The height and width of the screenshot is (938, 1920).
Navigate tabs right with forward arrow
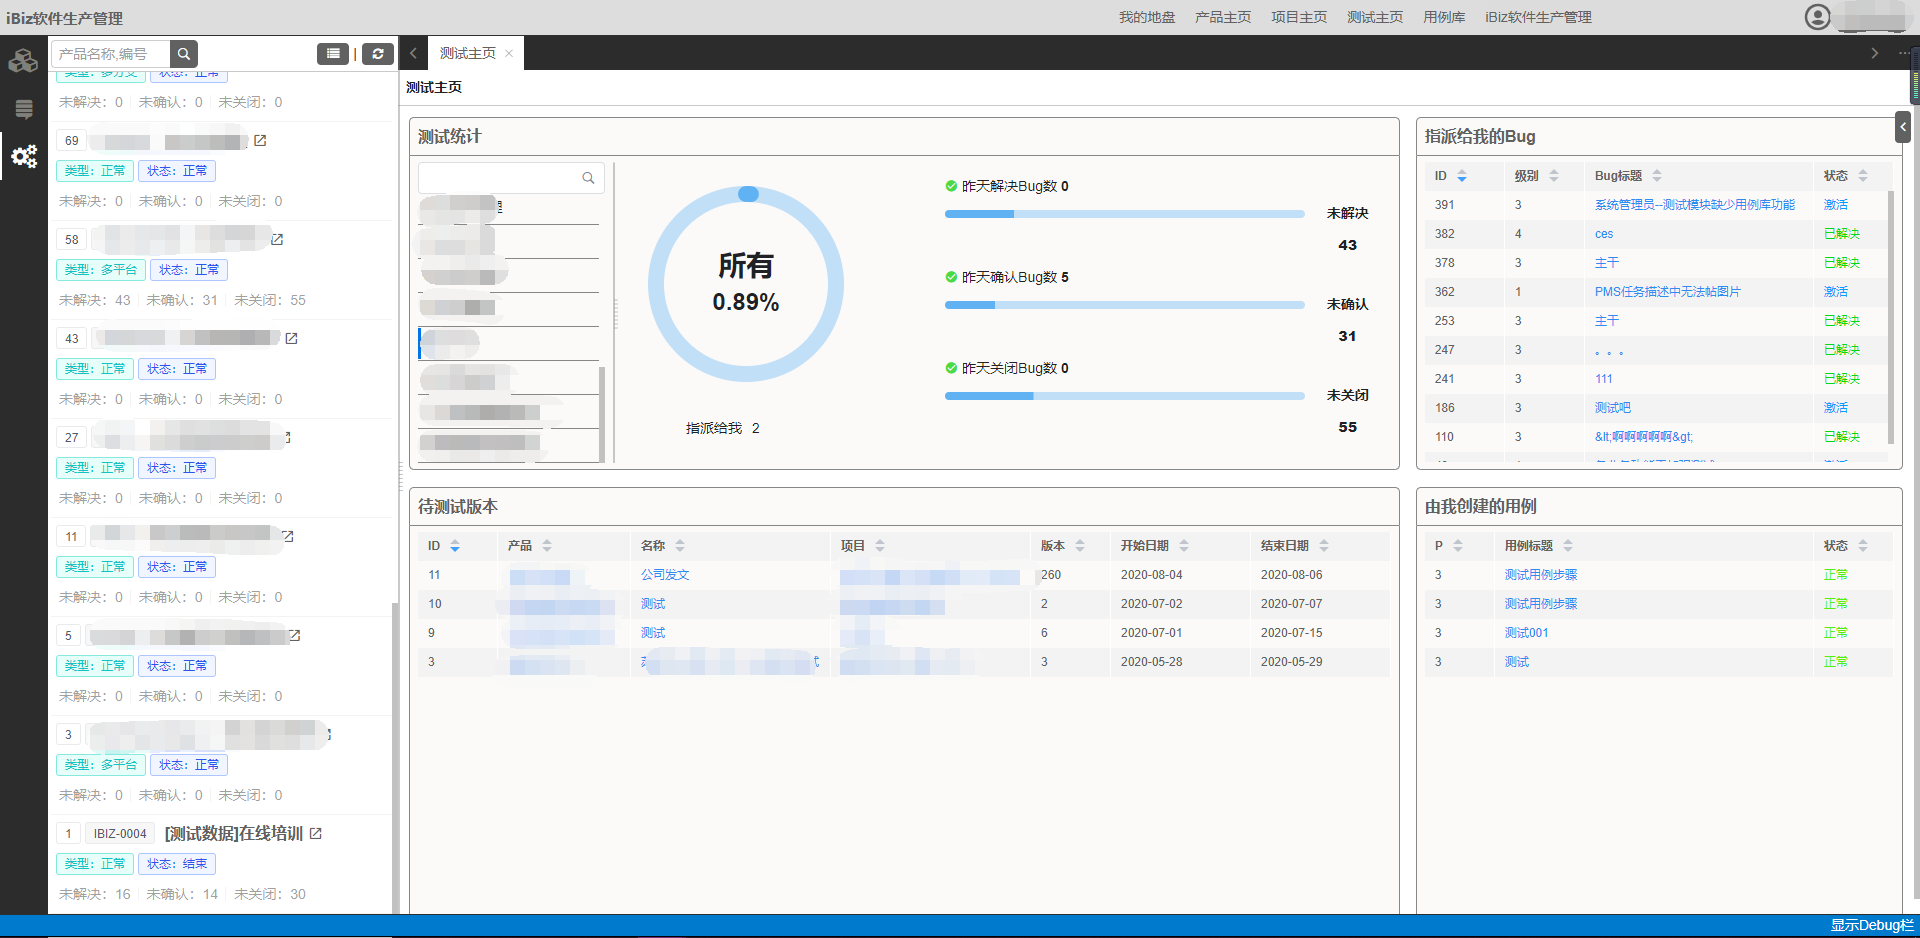1875,54
